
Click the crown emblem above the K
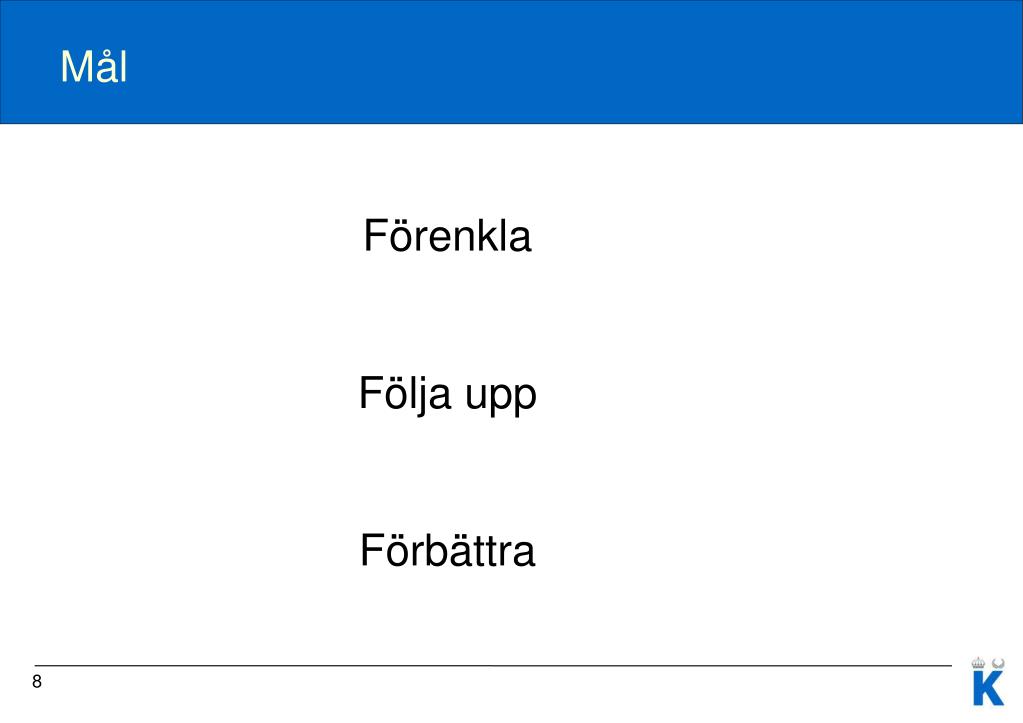point(978,662)
